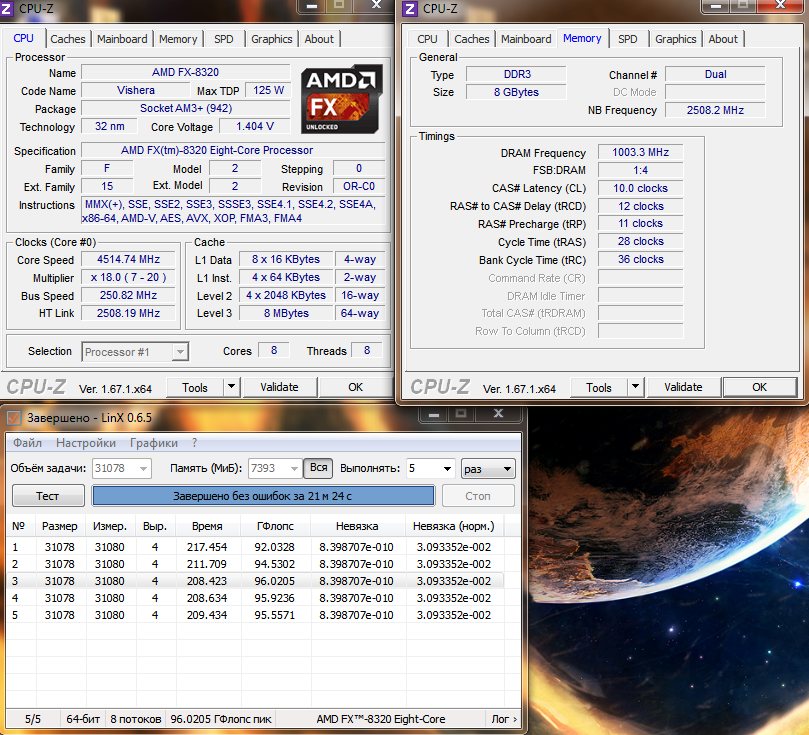The image size is (809, 735).
Task: Click '96.0205 ГФлопс пик' in status bar
Action: pyautogui.click(x=221, y=719)
